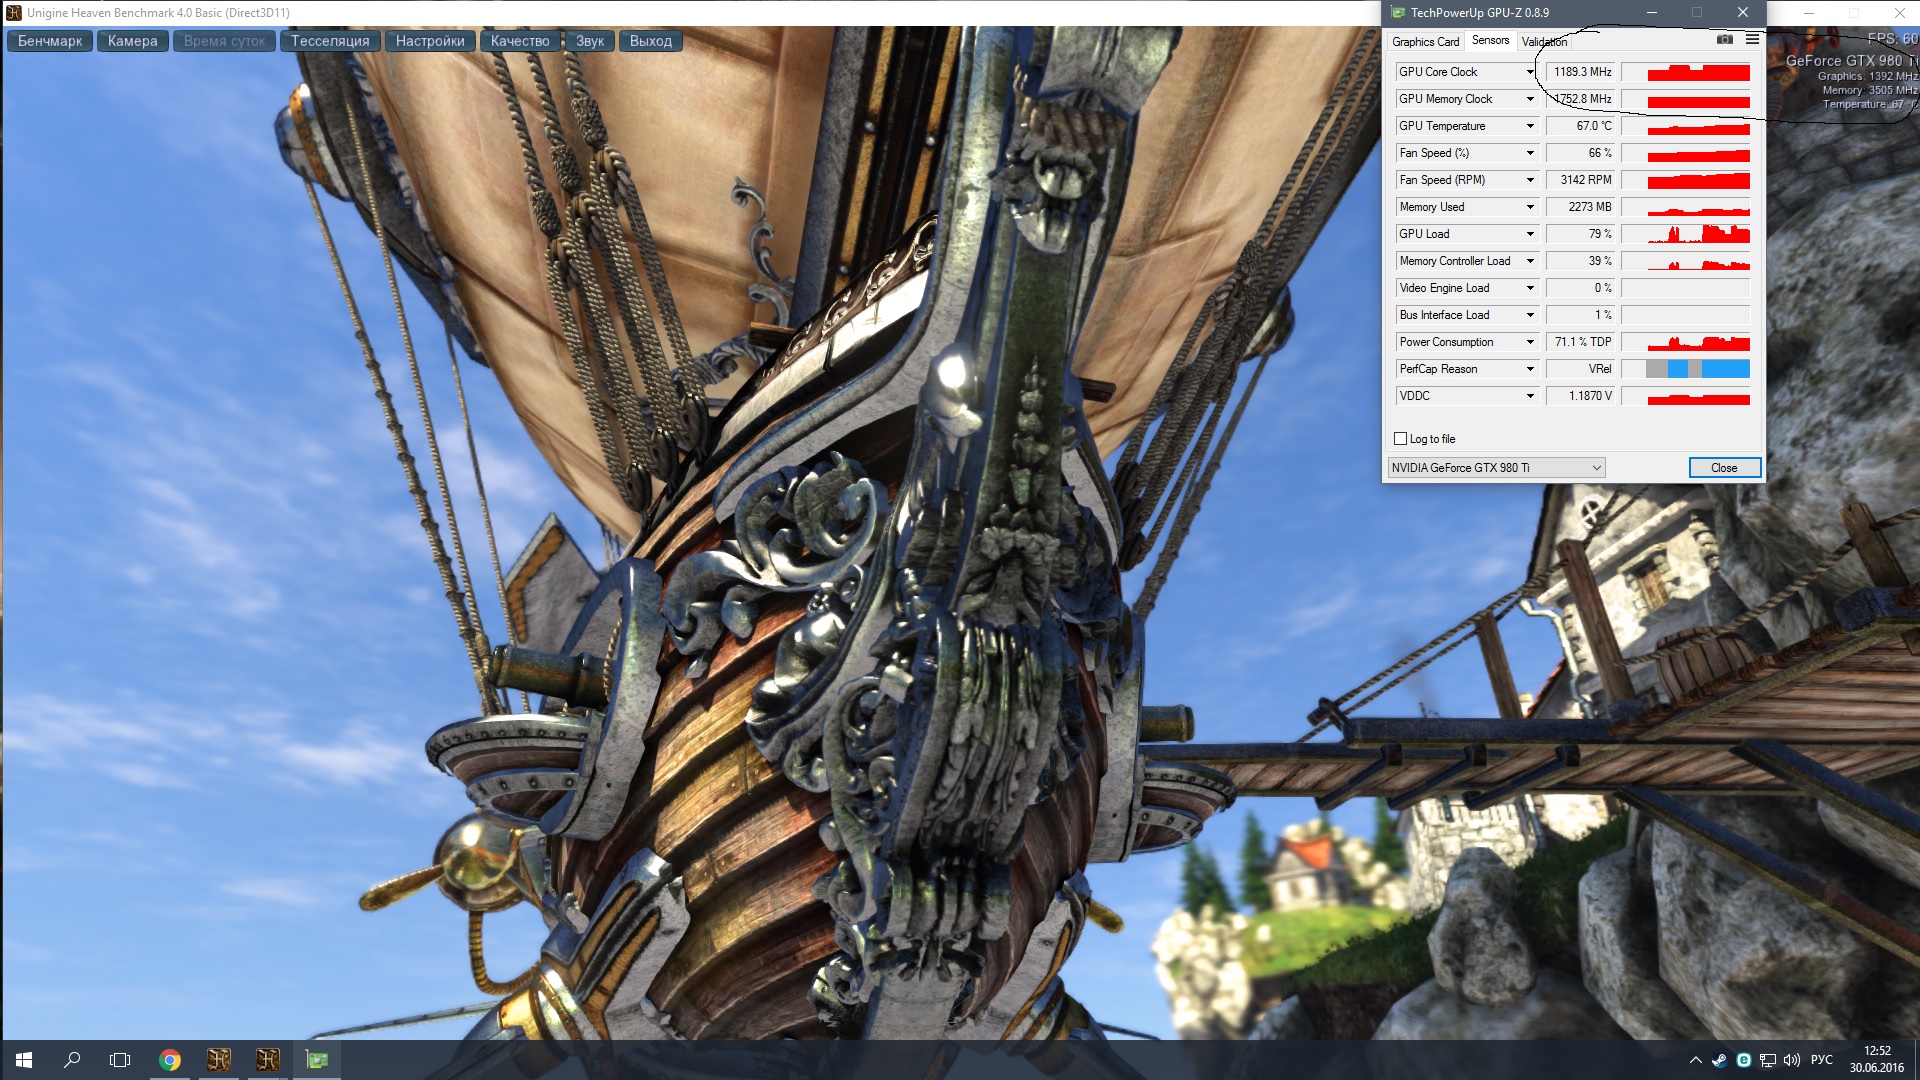Open Task View from the taskbar
1920x1080 pixels.
click(x=120, y=1060)
